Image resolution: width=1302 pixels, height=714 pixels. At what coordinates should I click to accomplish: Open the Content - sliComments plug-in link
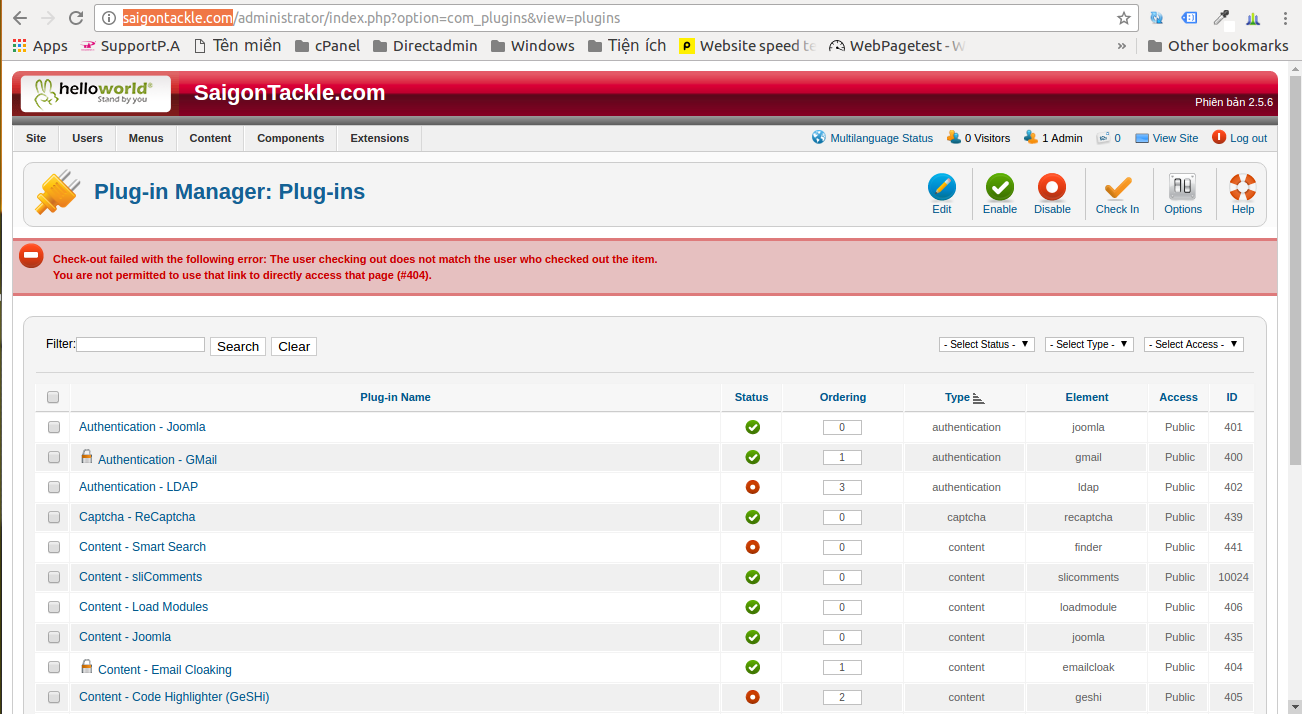point(140,577)
